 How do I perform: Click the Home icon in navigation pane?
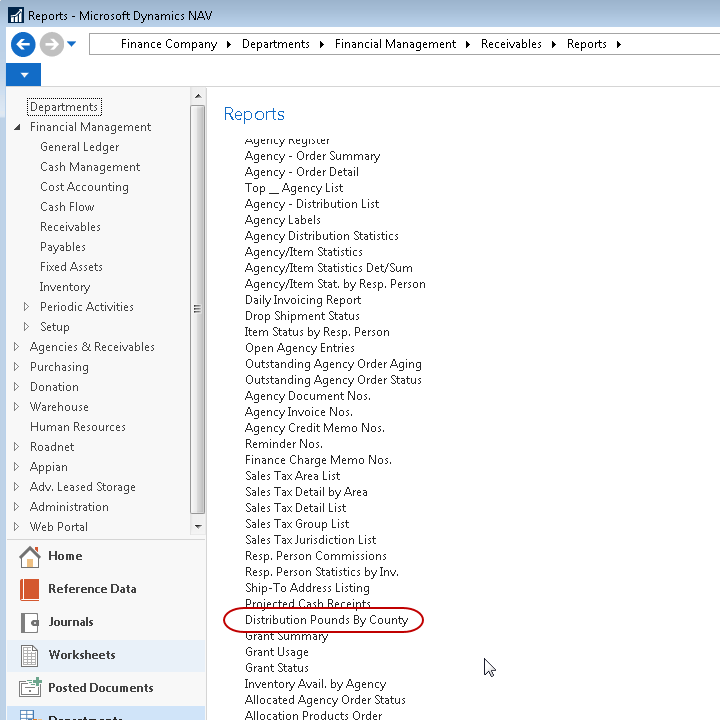click(x=30, y=556)
